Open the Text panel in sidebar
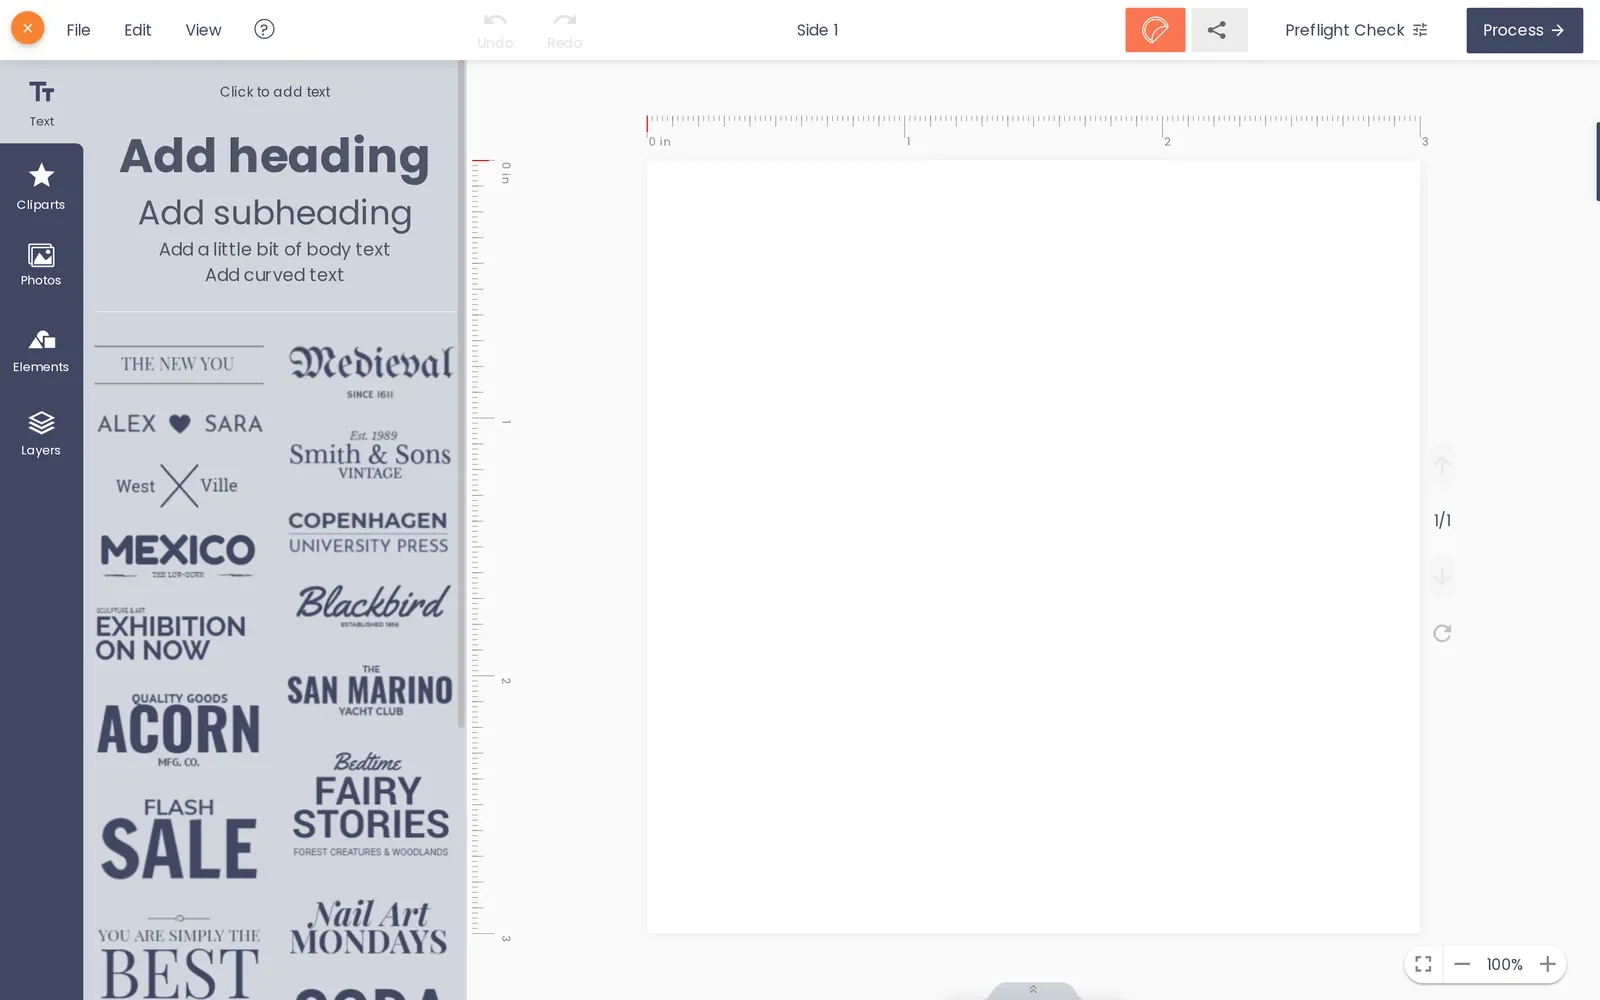Image resolution: width=1600 pixels, height=1000 pixels. click(41, 102)
